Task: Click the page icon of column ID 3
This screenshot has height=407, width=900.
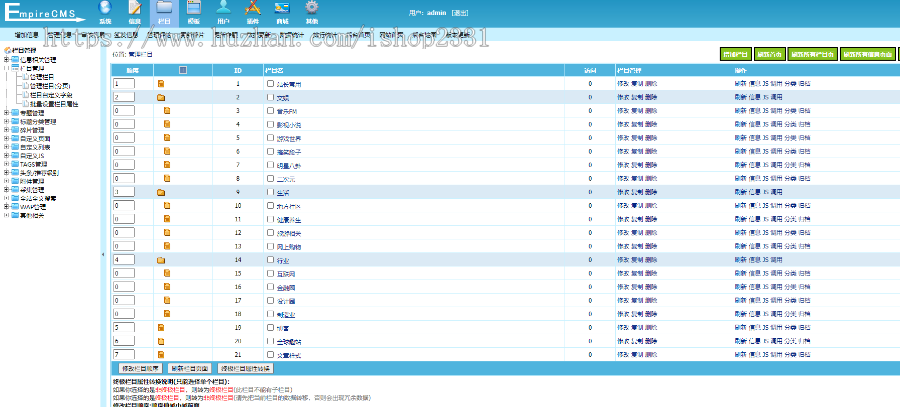Action: [x=167, y=111]
